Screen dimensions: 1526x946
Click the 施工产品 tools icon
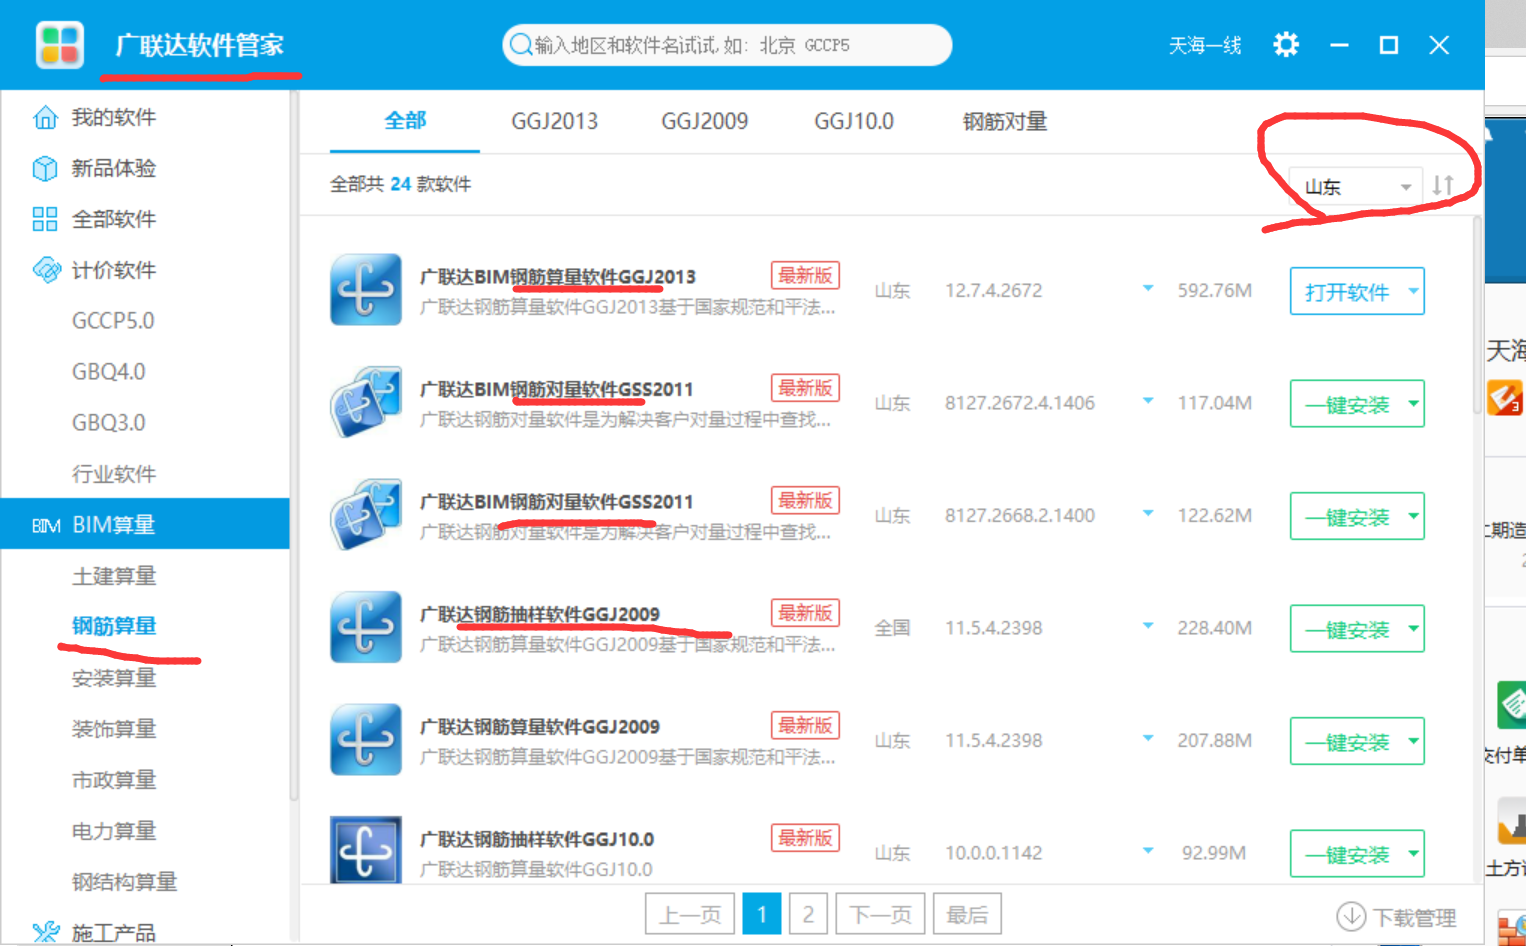pyautogui.click(x=46, y=933)
